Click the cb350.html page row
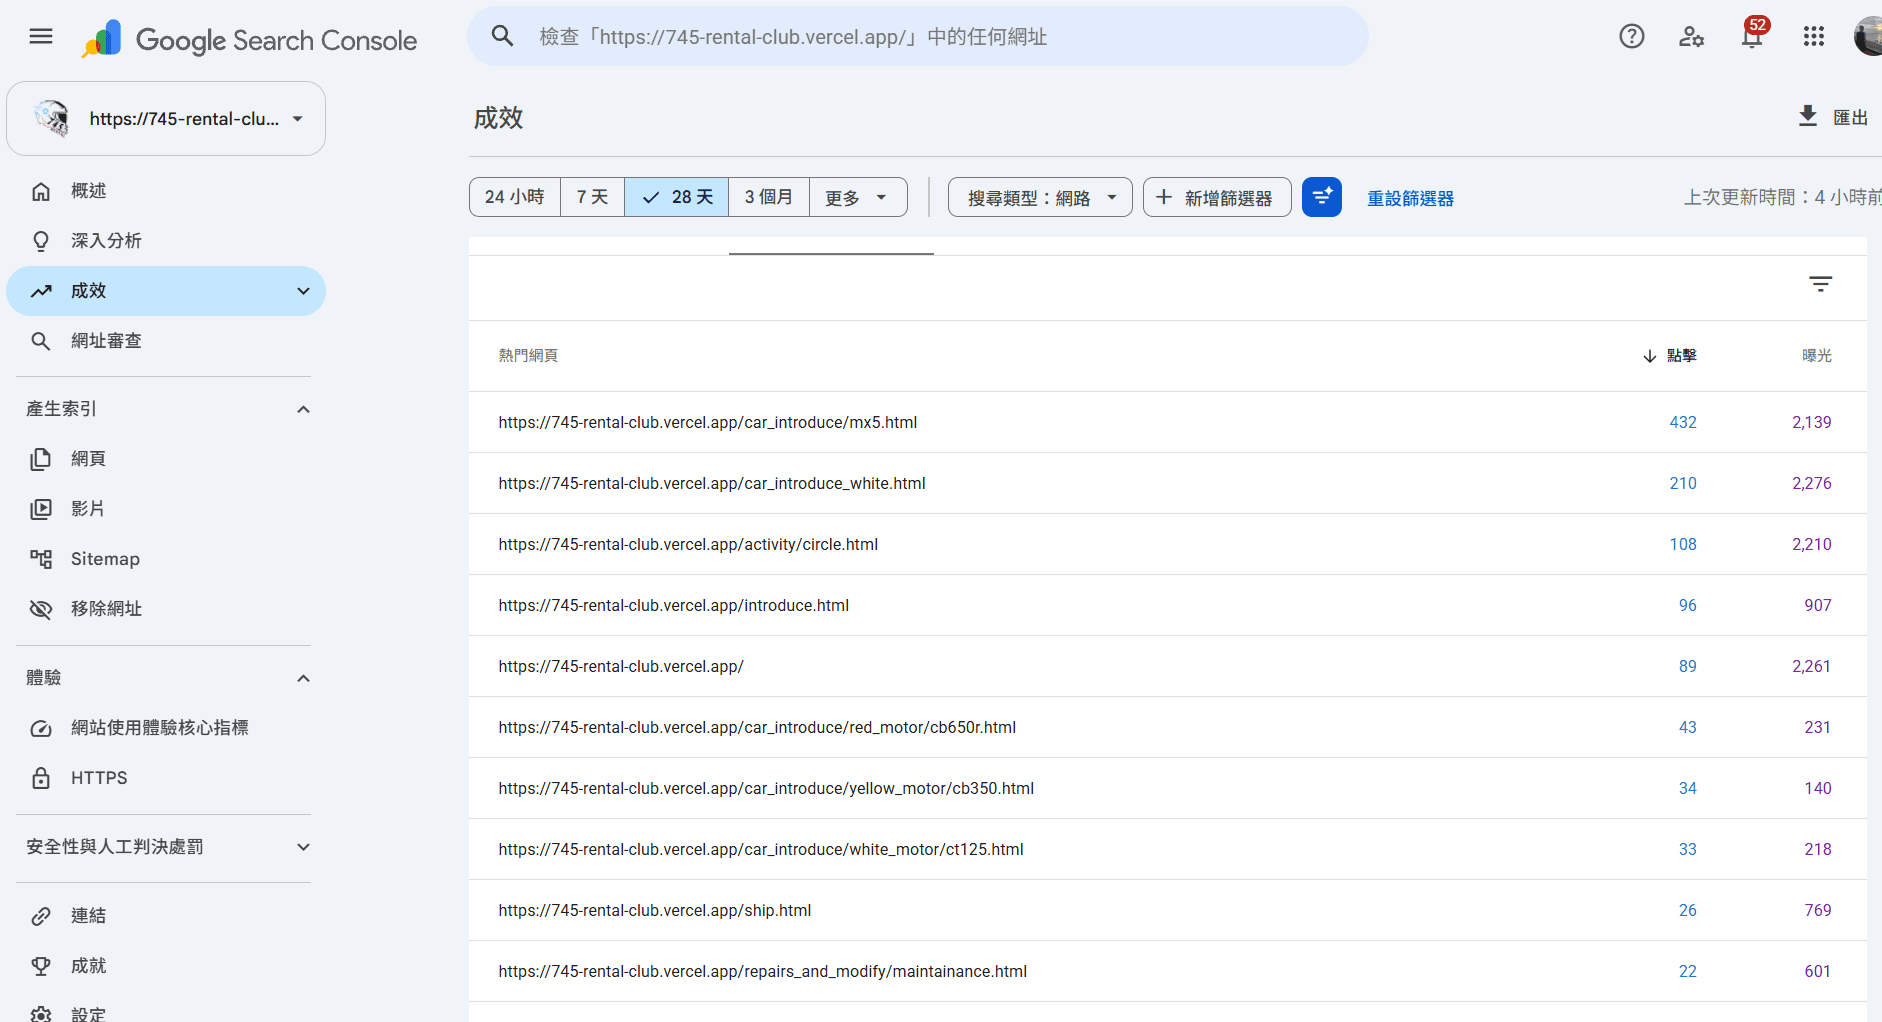1882x1022 pixels. (x=1167, y=788)
